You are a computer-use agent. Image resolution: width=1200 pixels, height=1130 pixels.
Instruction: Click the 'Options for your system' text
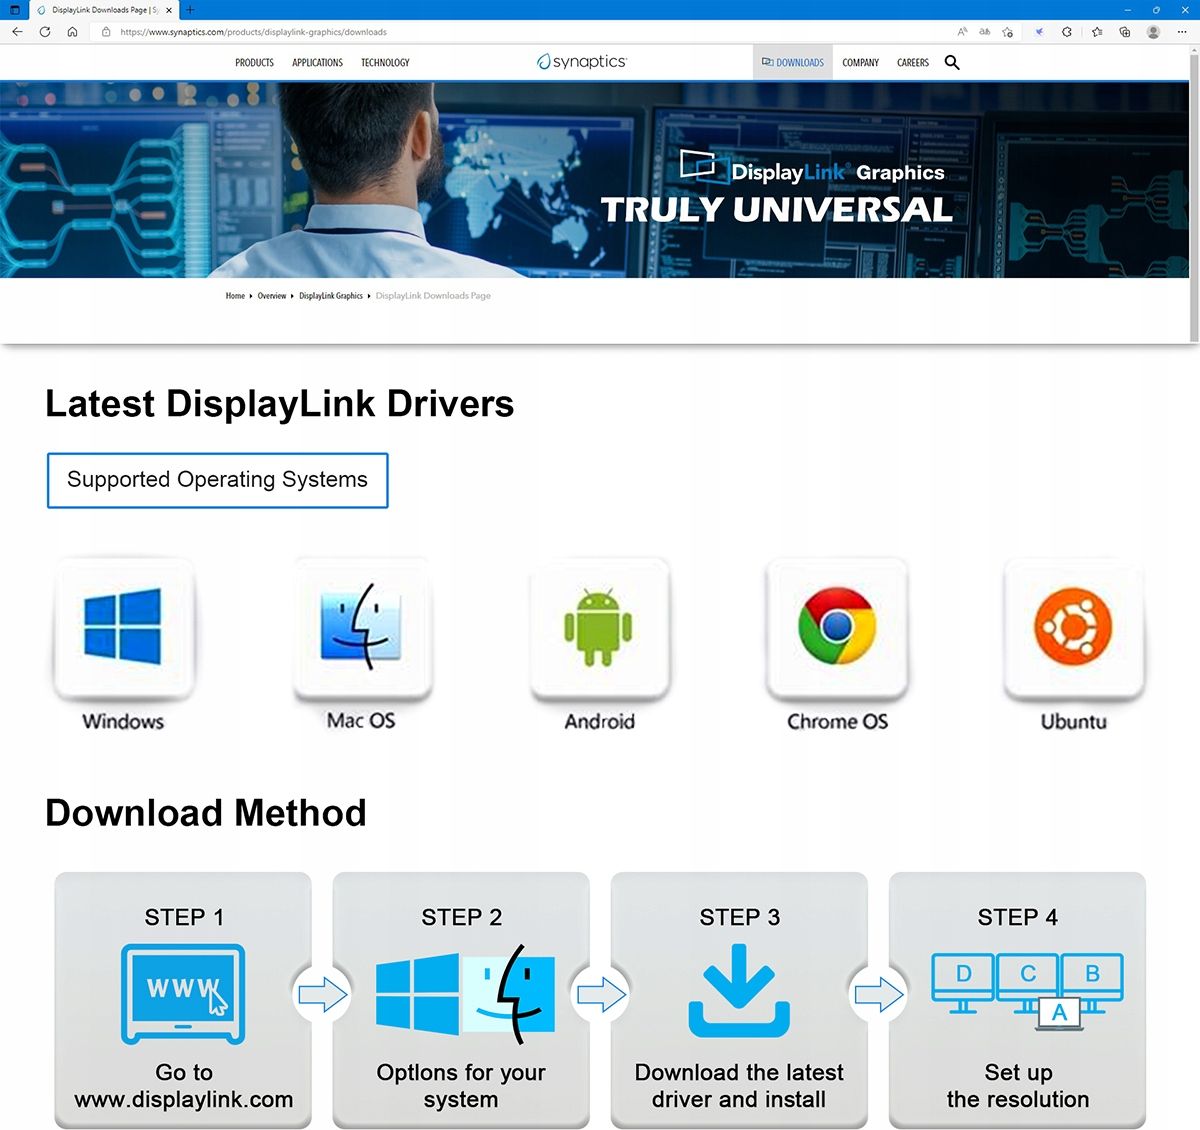click(x=461, y=1086)
